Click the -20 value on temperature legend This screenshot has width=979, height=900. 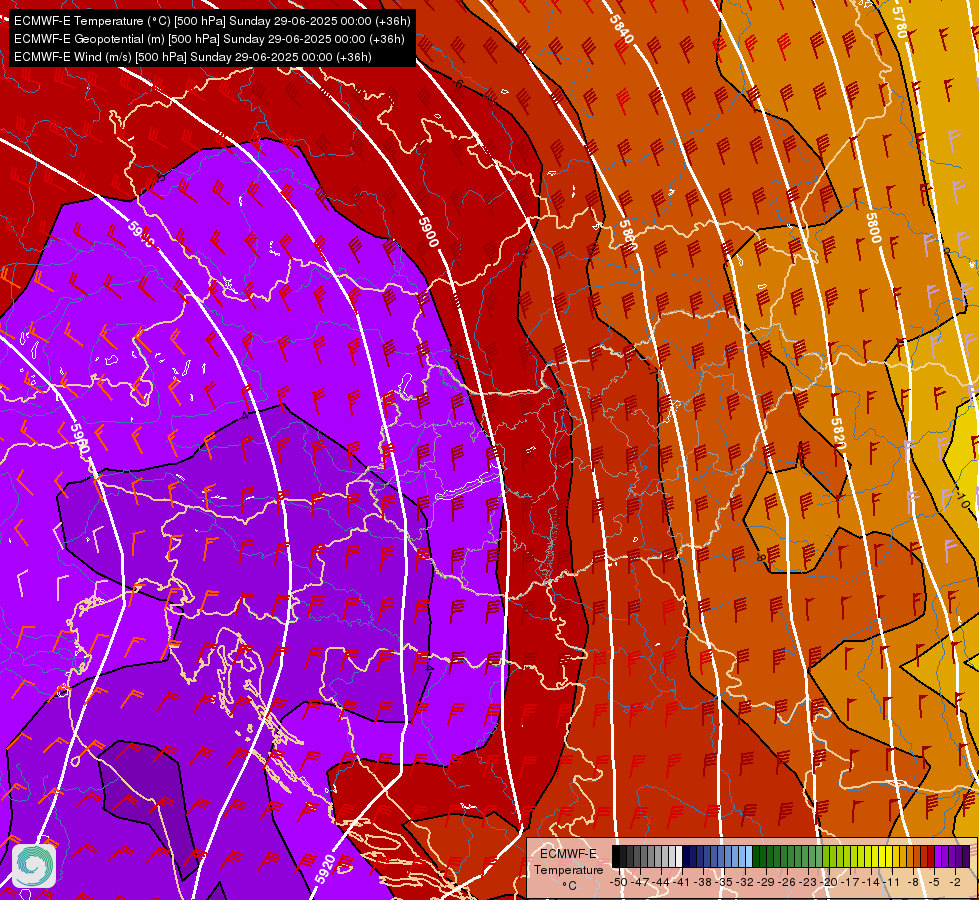click(830, 882)
